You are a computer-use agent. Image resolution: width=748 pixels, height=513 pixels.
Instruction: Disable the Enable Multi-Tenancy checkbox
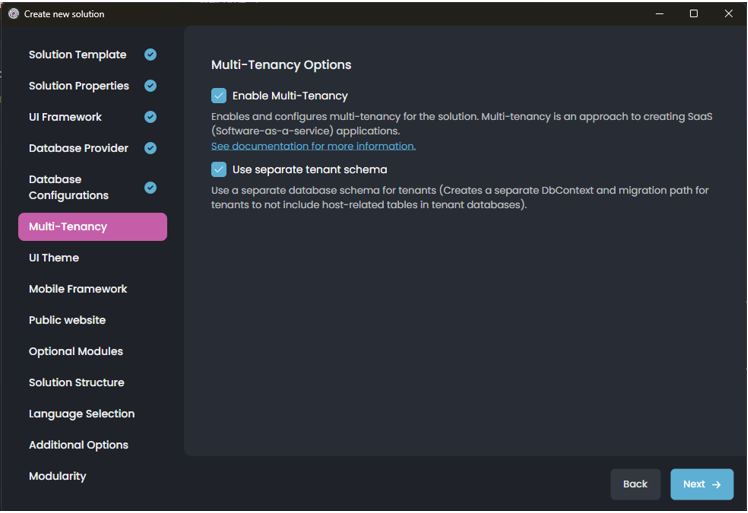[x=219, y=96]
